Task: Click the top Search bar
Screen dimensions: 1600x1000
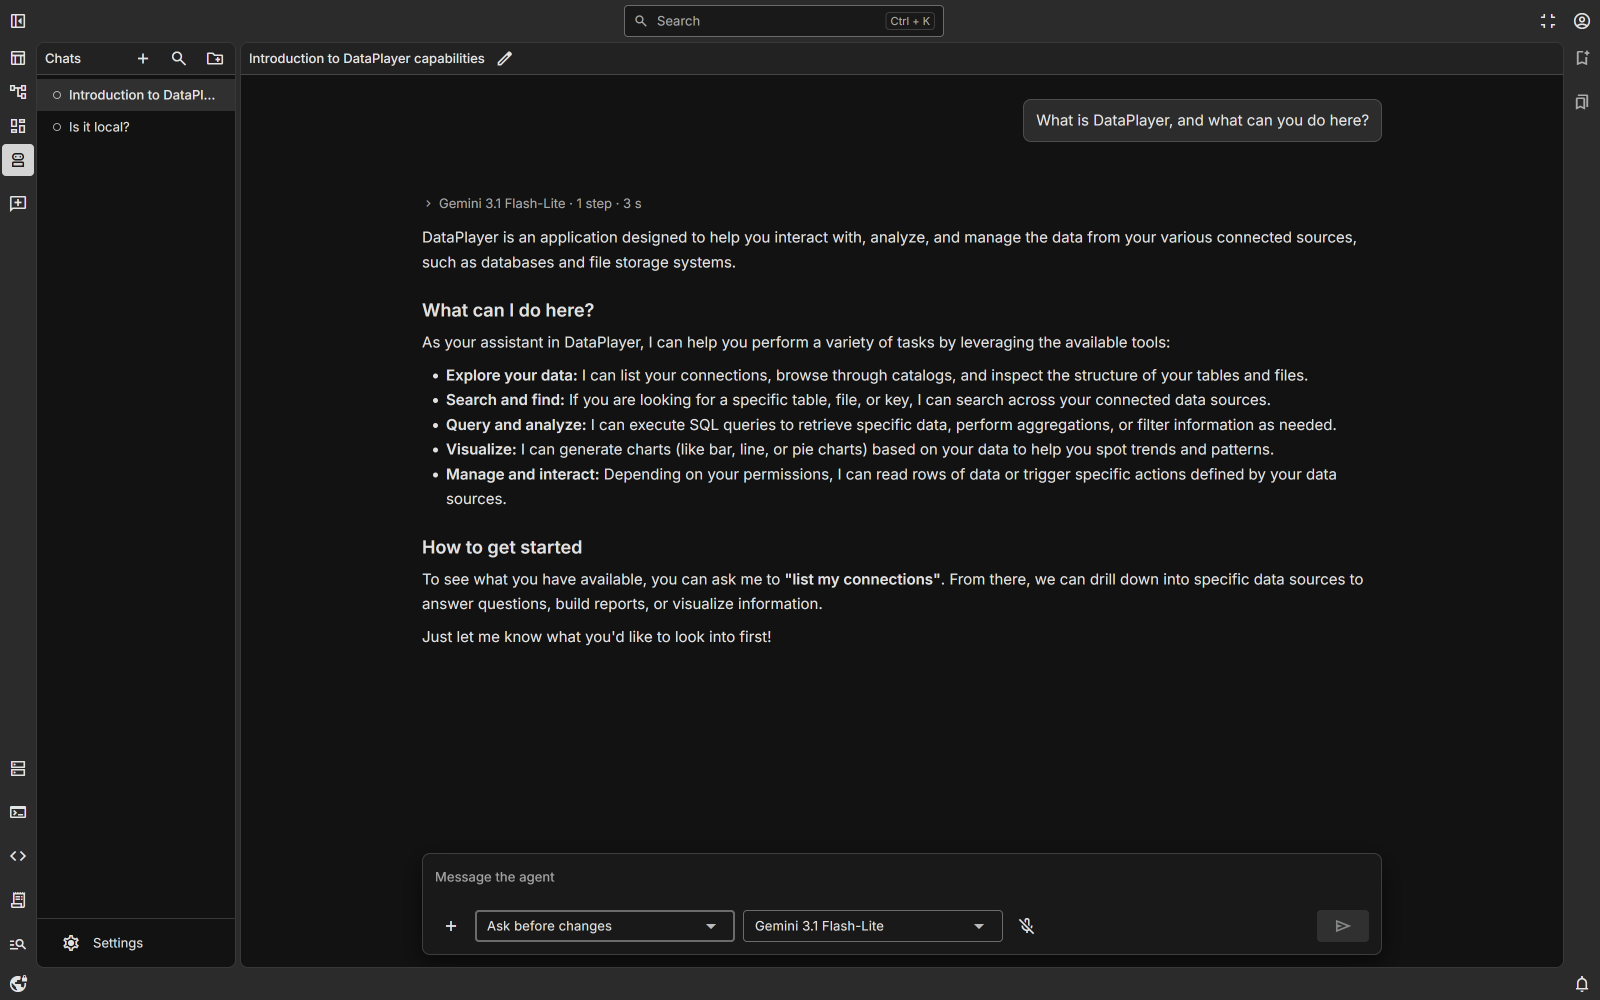Action: click(x=784, y=21)
